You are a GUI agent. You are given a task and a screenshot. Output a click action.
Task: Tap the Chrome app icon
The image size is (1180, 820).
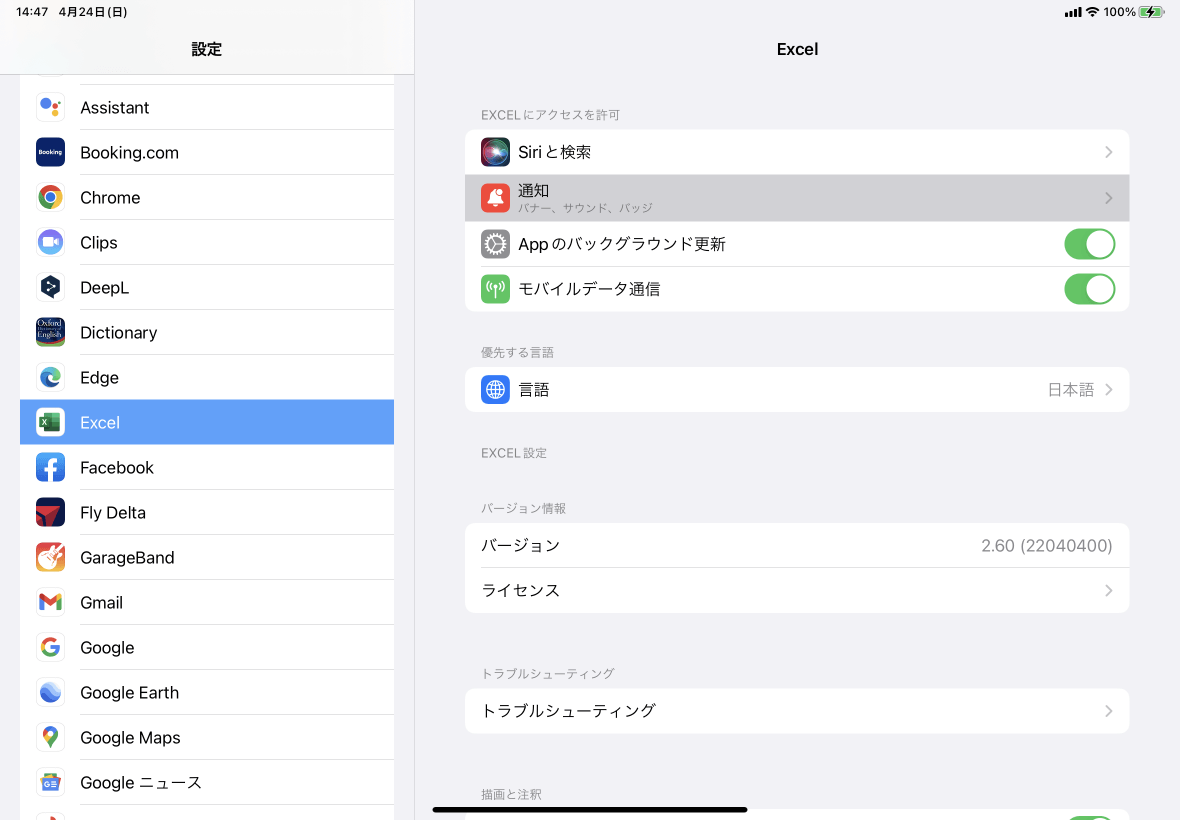pyautogui.click(x=50, y=198)
